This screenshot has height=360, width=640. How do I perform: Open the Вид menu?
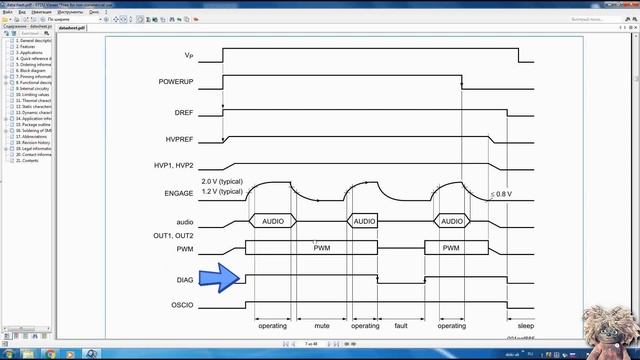[x=22, y=12]
